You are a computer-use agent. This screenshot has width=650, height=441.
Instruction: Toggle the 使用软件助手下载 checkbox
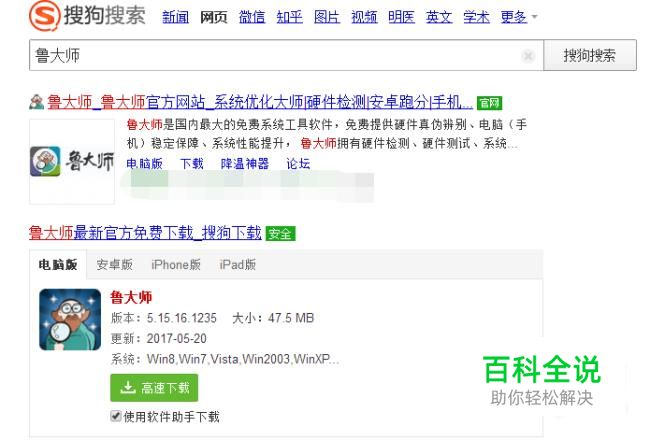(116, 415)
